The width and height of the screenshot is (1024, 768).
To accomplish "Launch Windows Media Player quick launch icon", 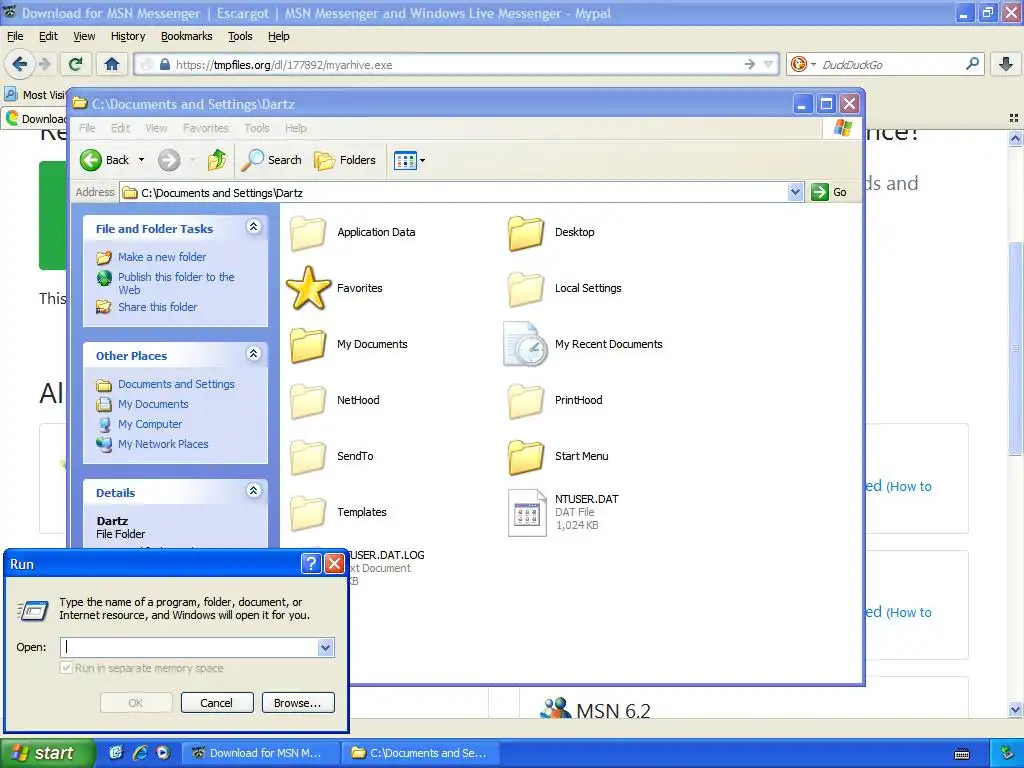I will coord(163,753).
